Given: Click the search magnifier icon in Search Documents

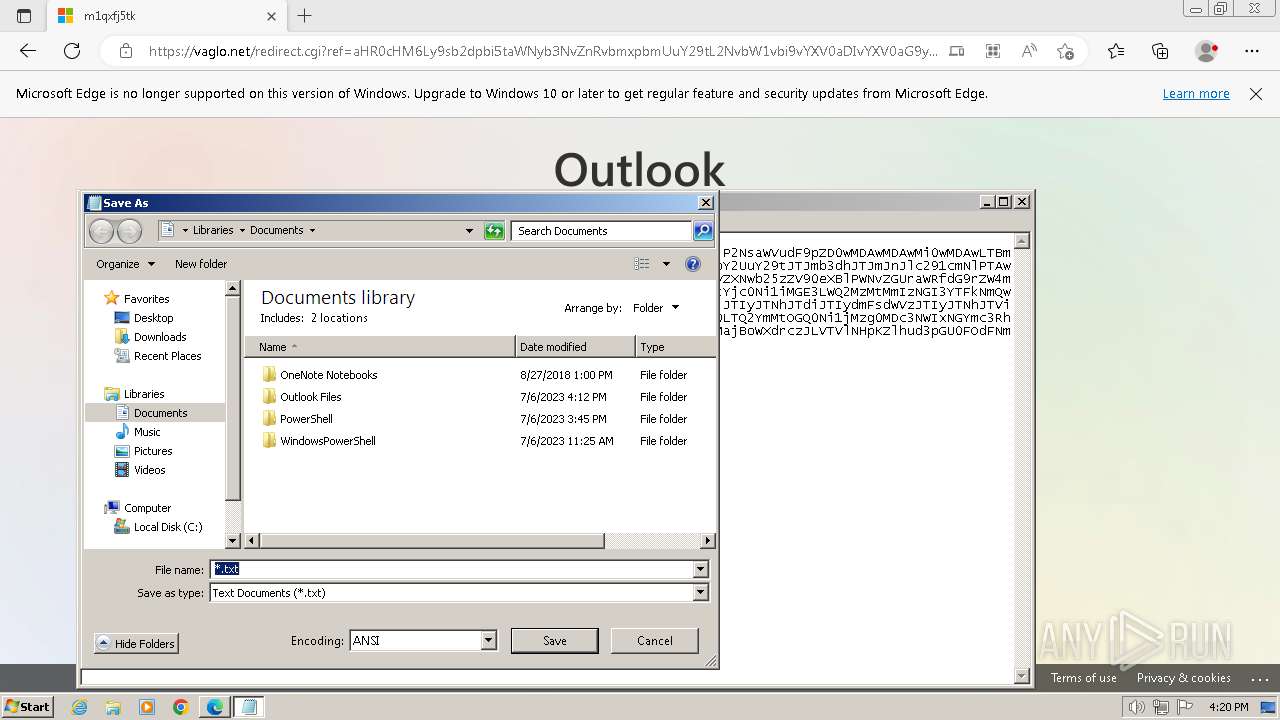Looking at the screenshot, I should (703, 231).
